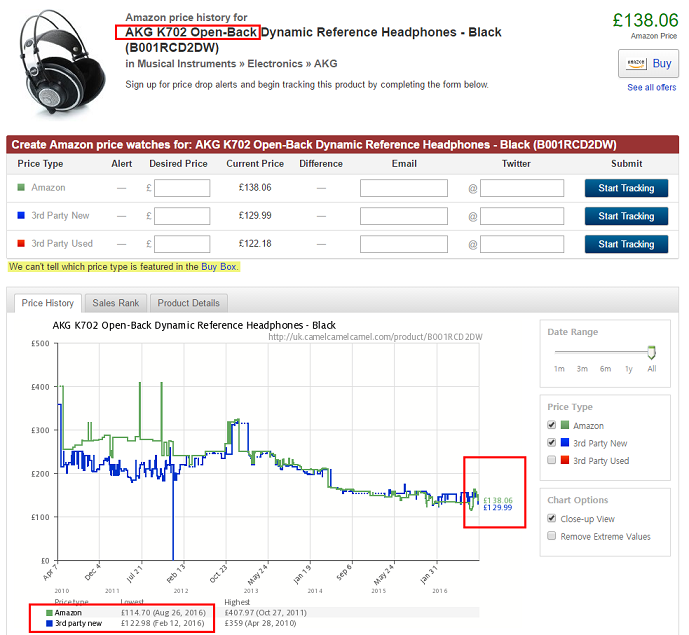This screenshot has height=635, width=689.
Task: Disable the Close-up View option
Action: pyautogui.click(x=553, y=519)
